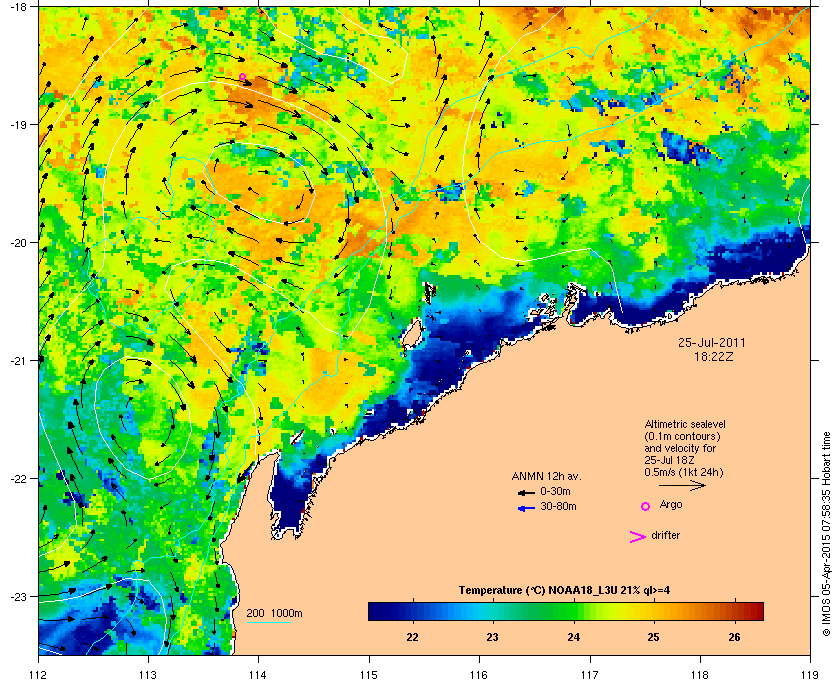The height and width of the screenshot is (680, 840).
Task: Click the 'drifter' legend label
Action: coord(666,535)
